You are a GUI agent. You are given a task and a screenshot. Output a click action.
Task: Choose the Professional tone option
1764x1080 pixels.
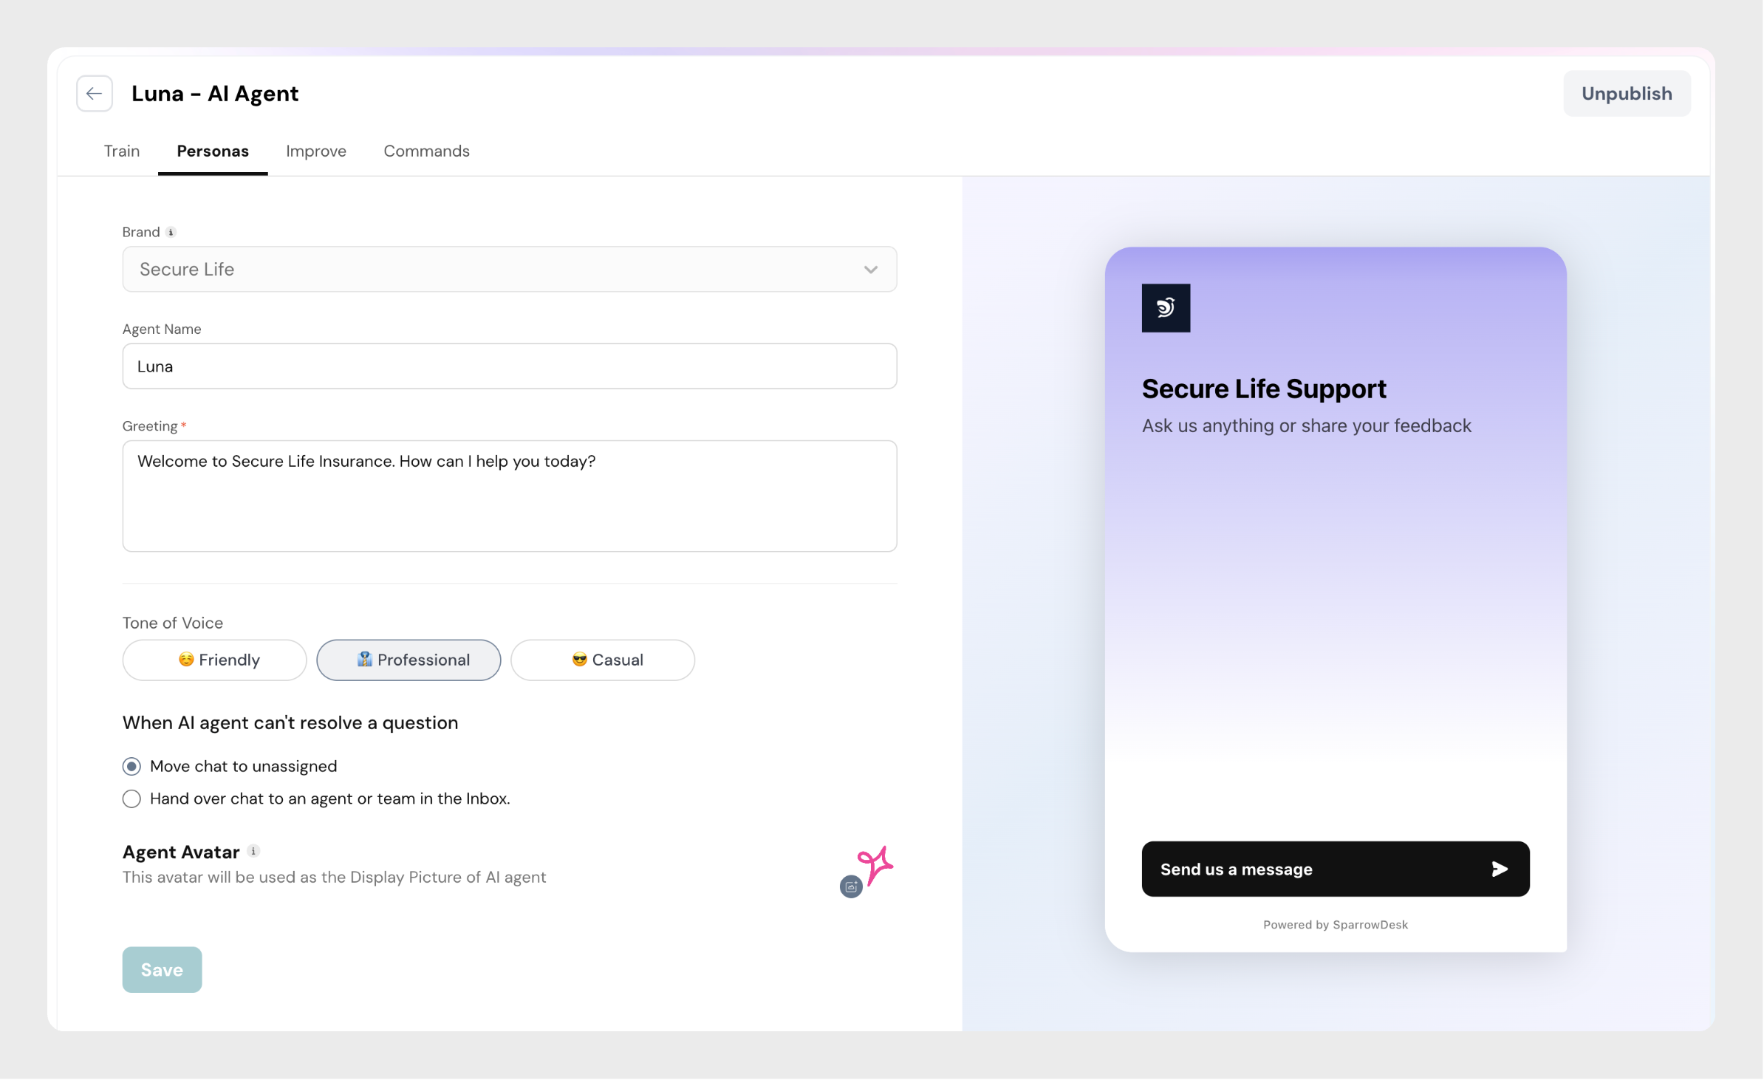pos(409,660)
